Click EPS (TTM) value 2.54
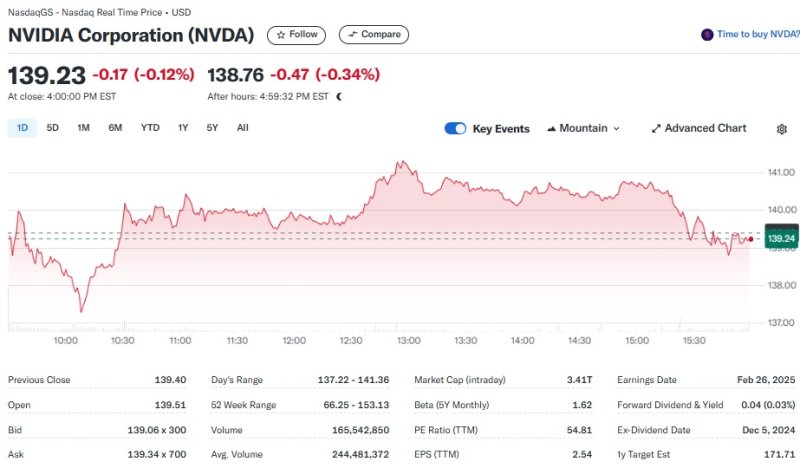Screen dimensions: 800x468 582,454
